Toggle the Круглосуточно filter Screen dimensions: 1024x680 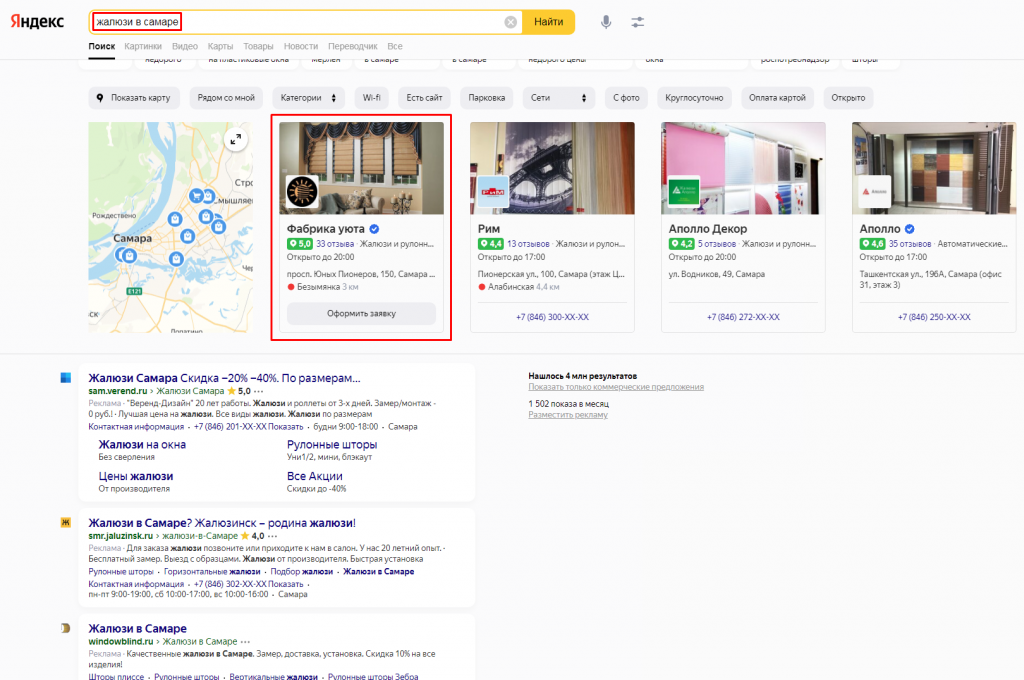[x=694, y=98]
